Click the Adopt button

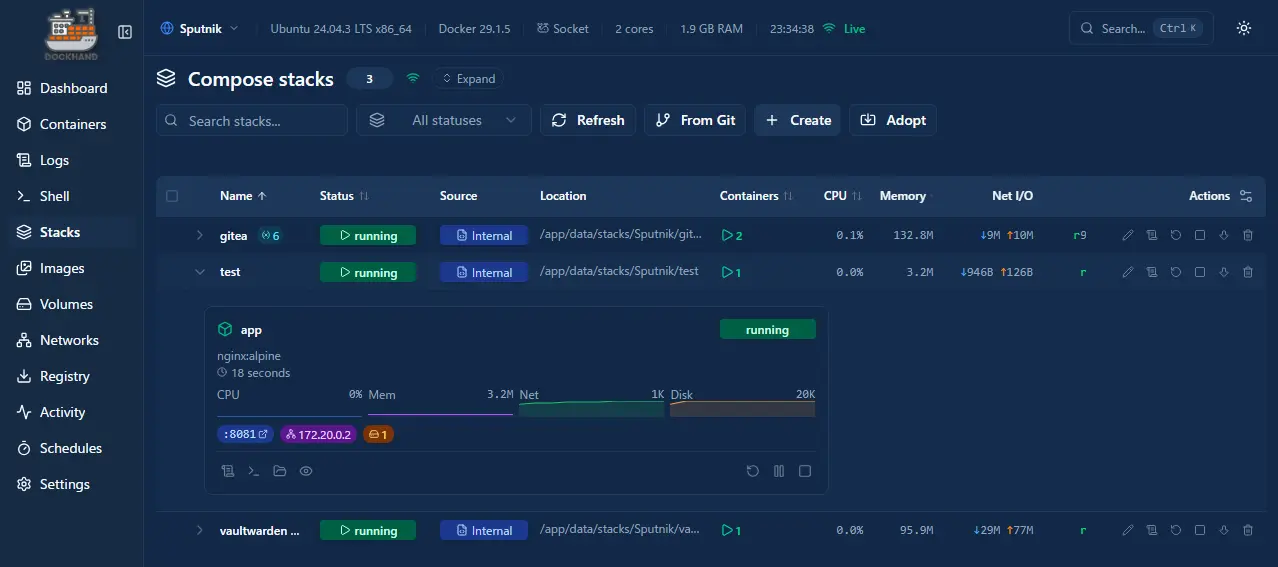(x=893, y=120)
